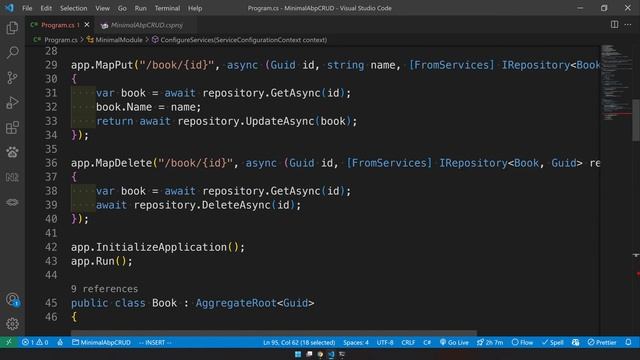Change file encoding UTF-8
This screenshot has width=640, height=360.
point(385,342)
